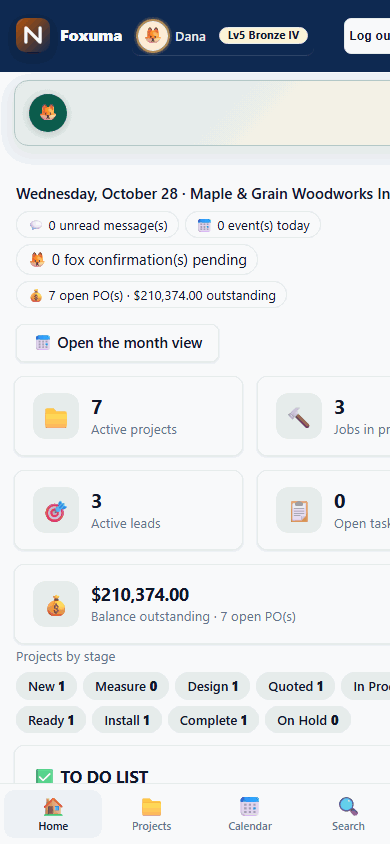The width and height of the screenshot is (390, 844).
Task: Open the Calendar tab in bottom bar
Action: point(250,814)
